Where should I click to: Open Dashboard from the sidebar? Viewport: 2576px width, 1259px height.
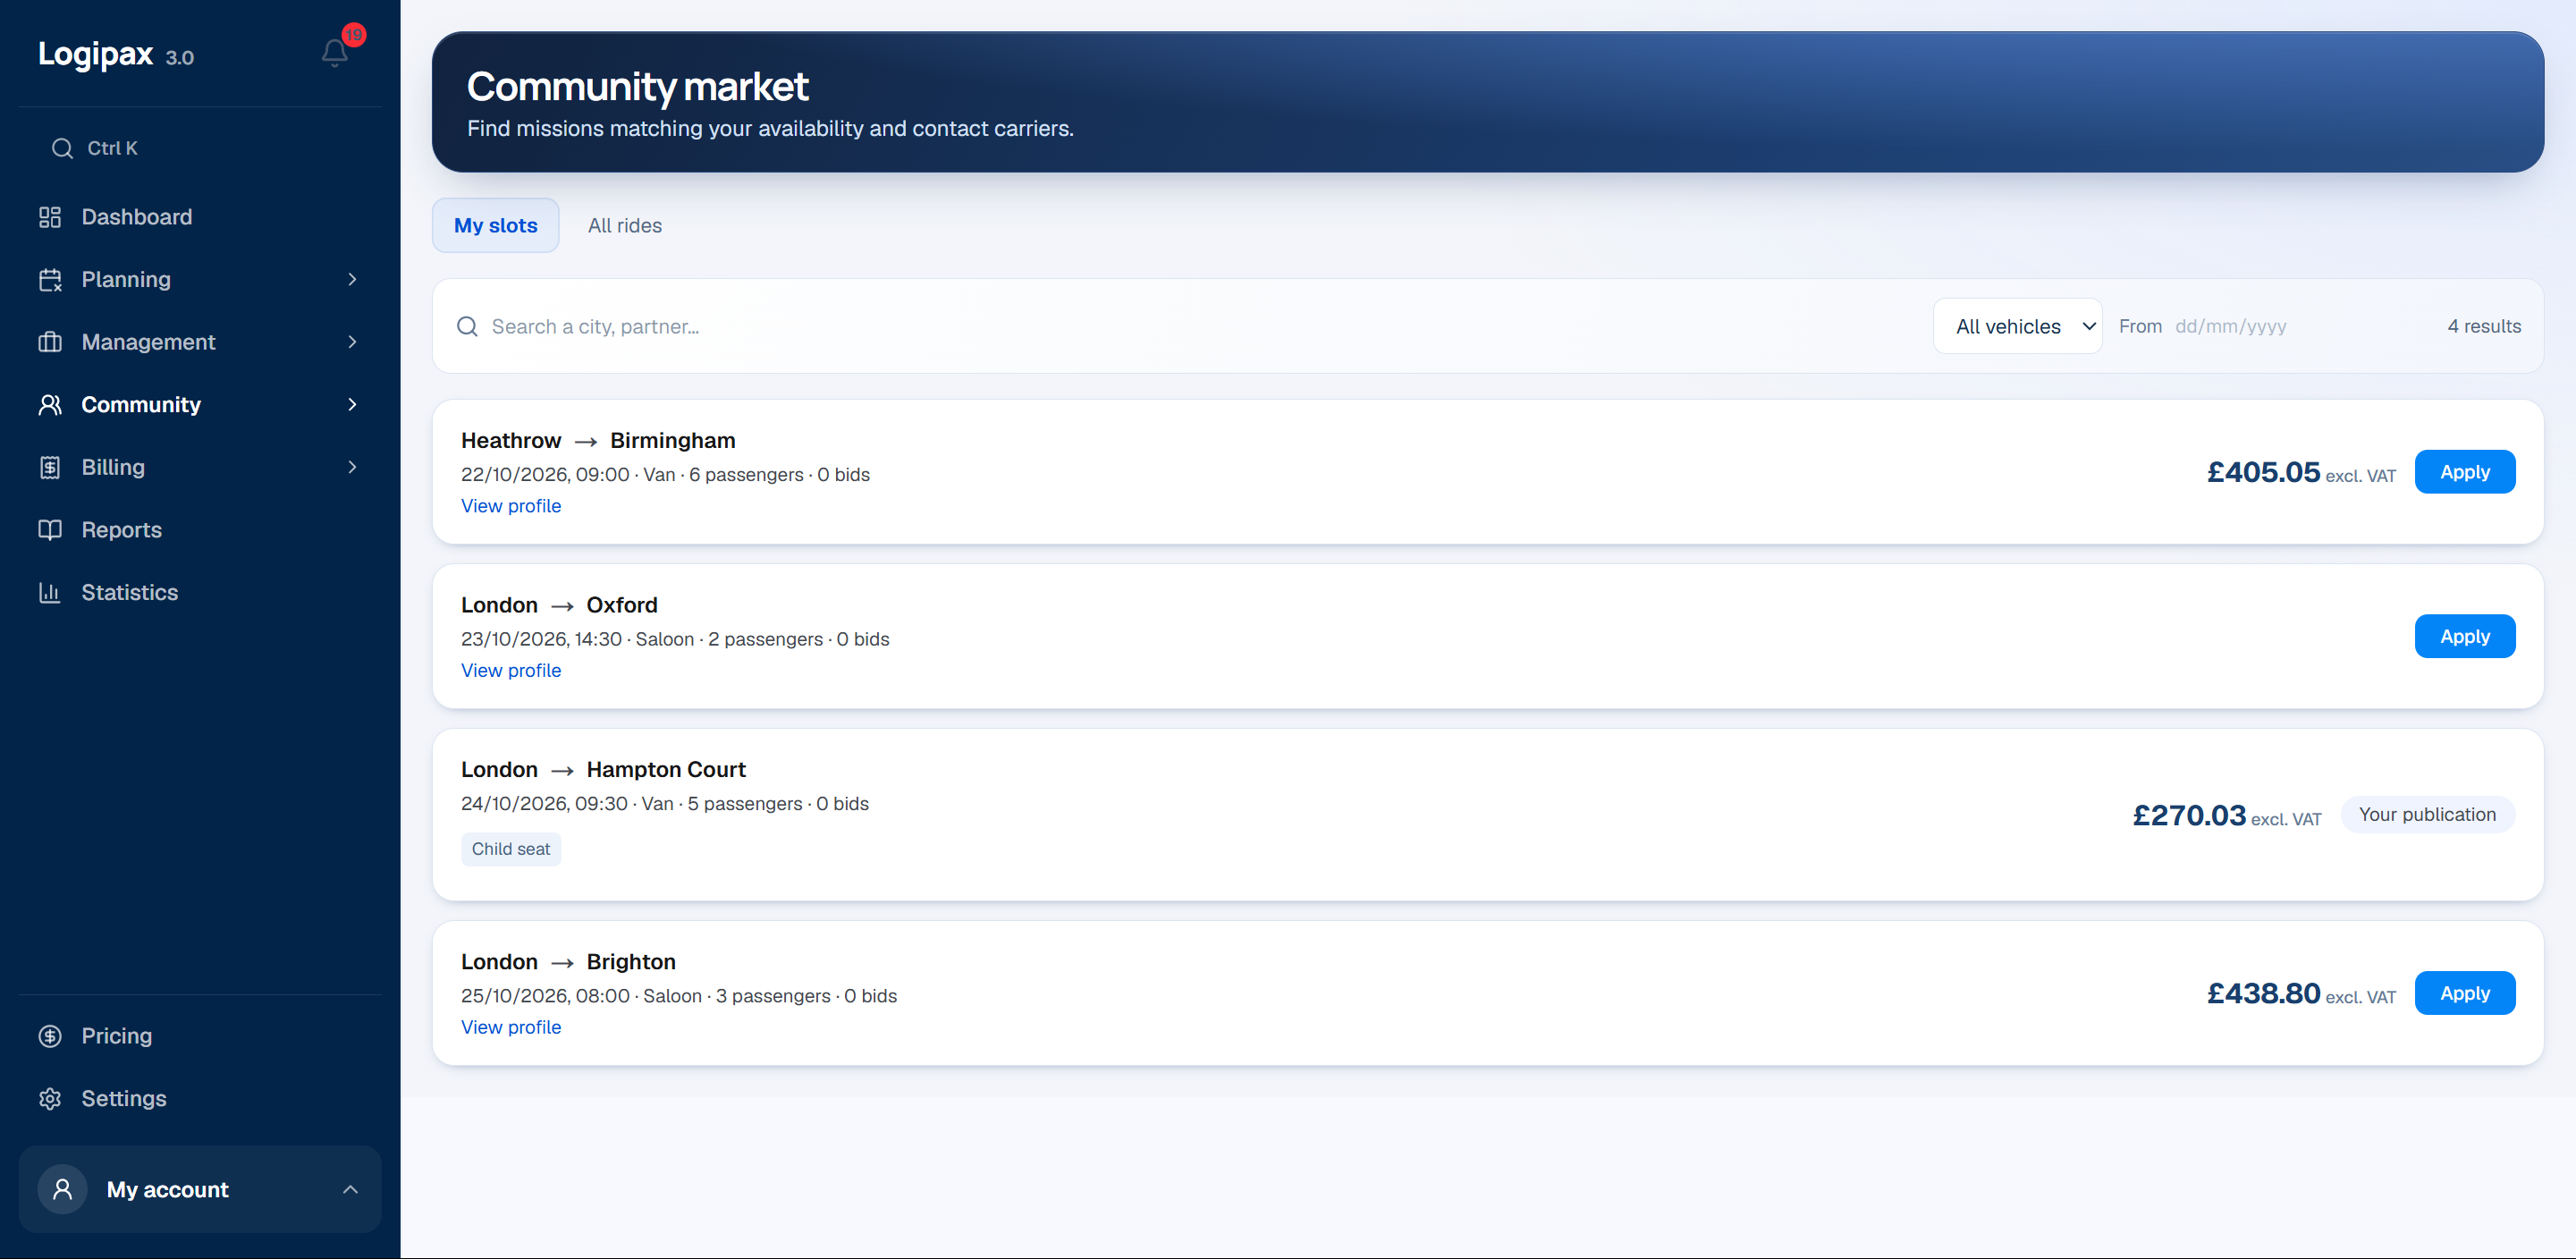(x=199, y=217)
